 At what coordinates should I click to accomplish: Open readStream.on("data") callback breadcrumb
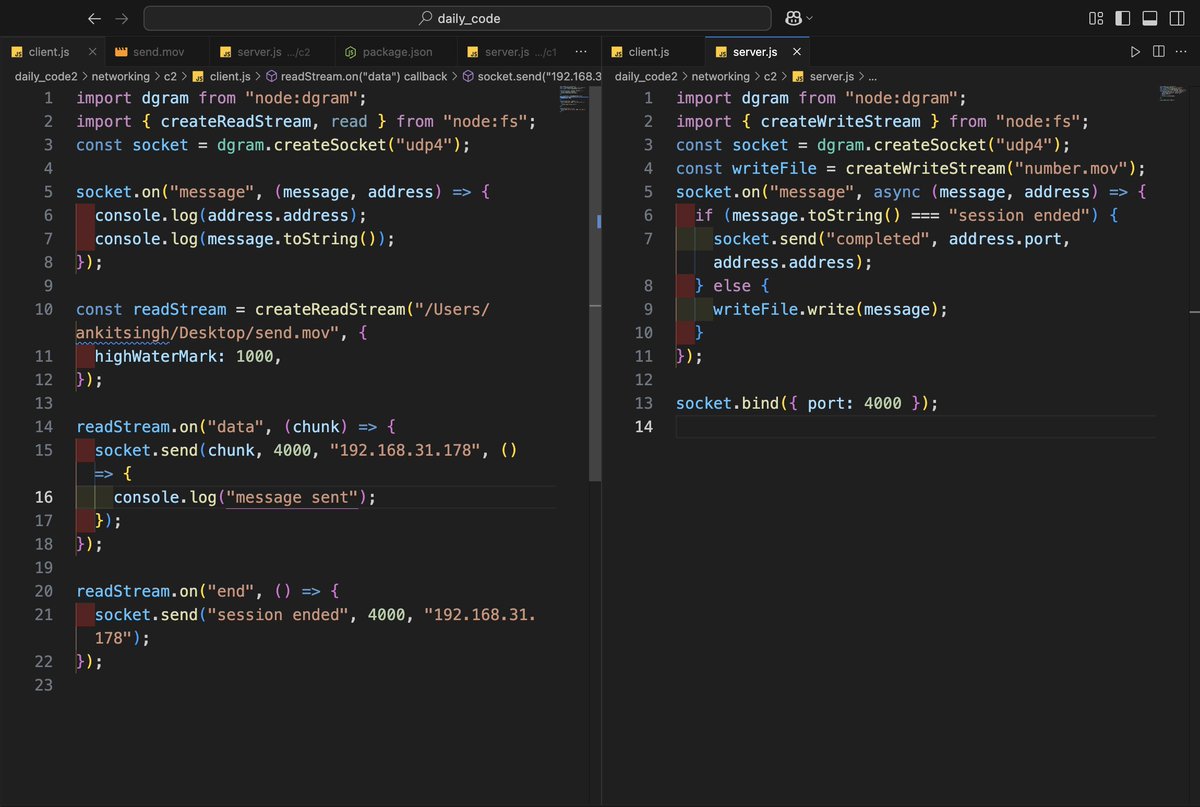coord(356,76)
